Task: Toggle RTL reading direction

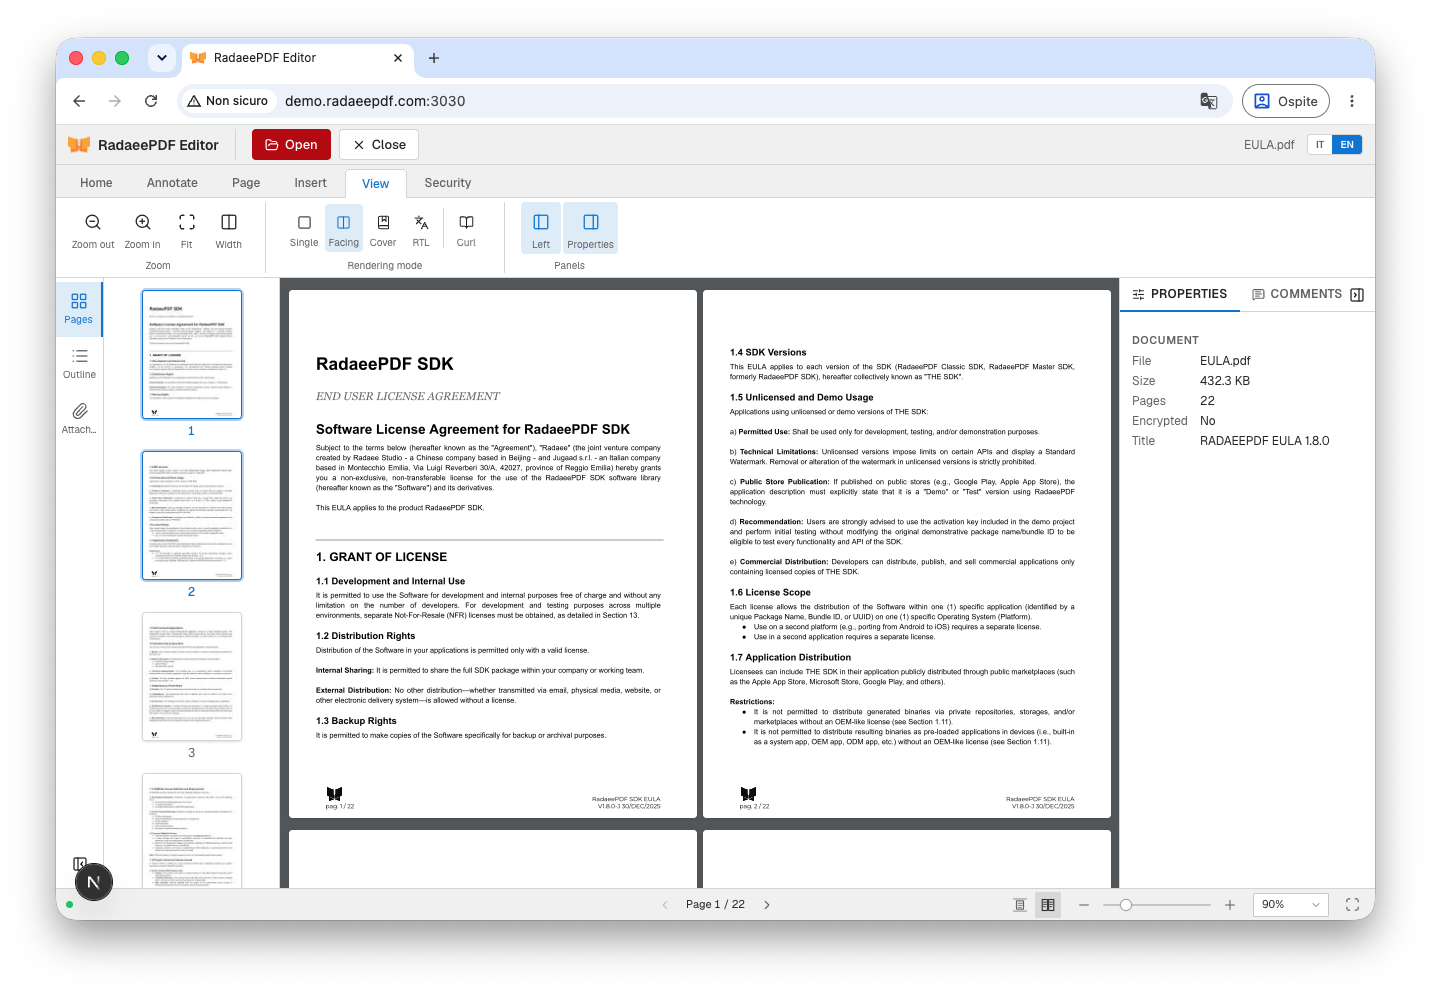Action: pos(421,228)
